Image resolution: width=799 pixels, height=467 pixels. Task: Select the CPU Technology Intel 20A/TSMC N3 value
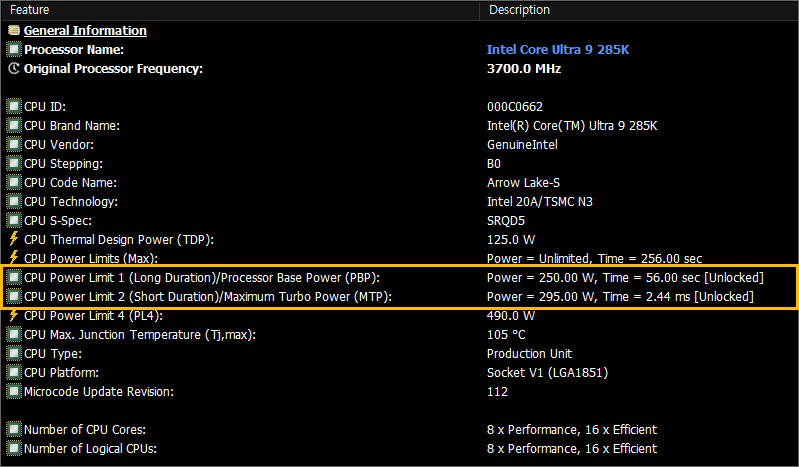pyautogui.click(x=540, y=201)
